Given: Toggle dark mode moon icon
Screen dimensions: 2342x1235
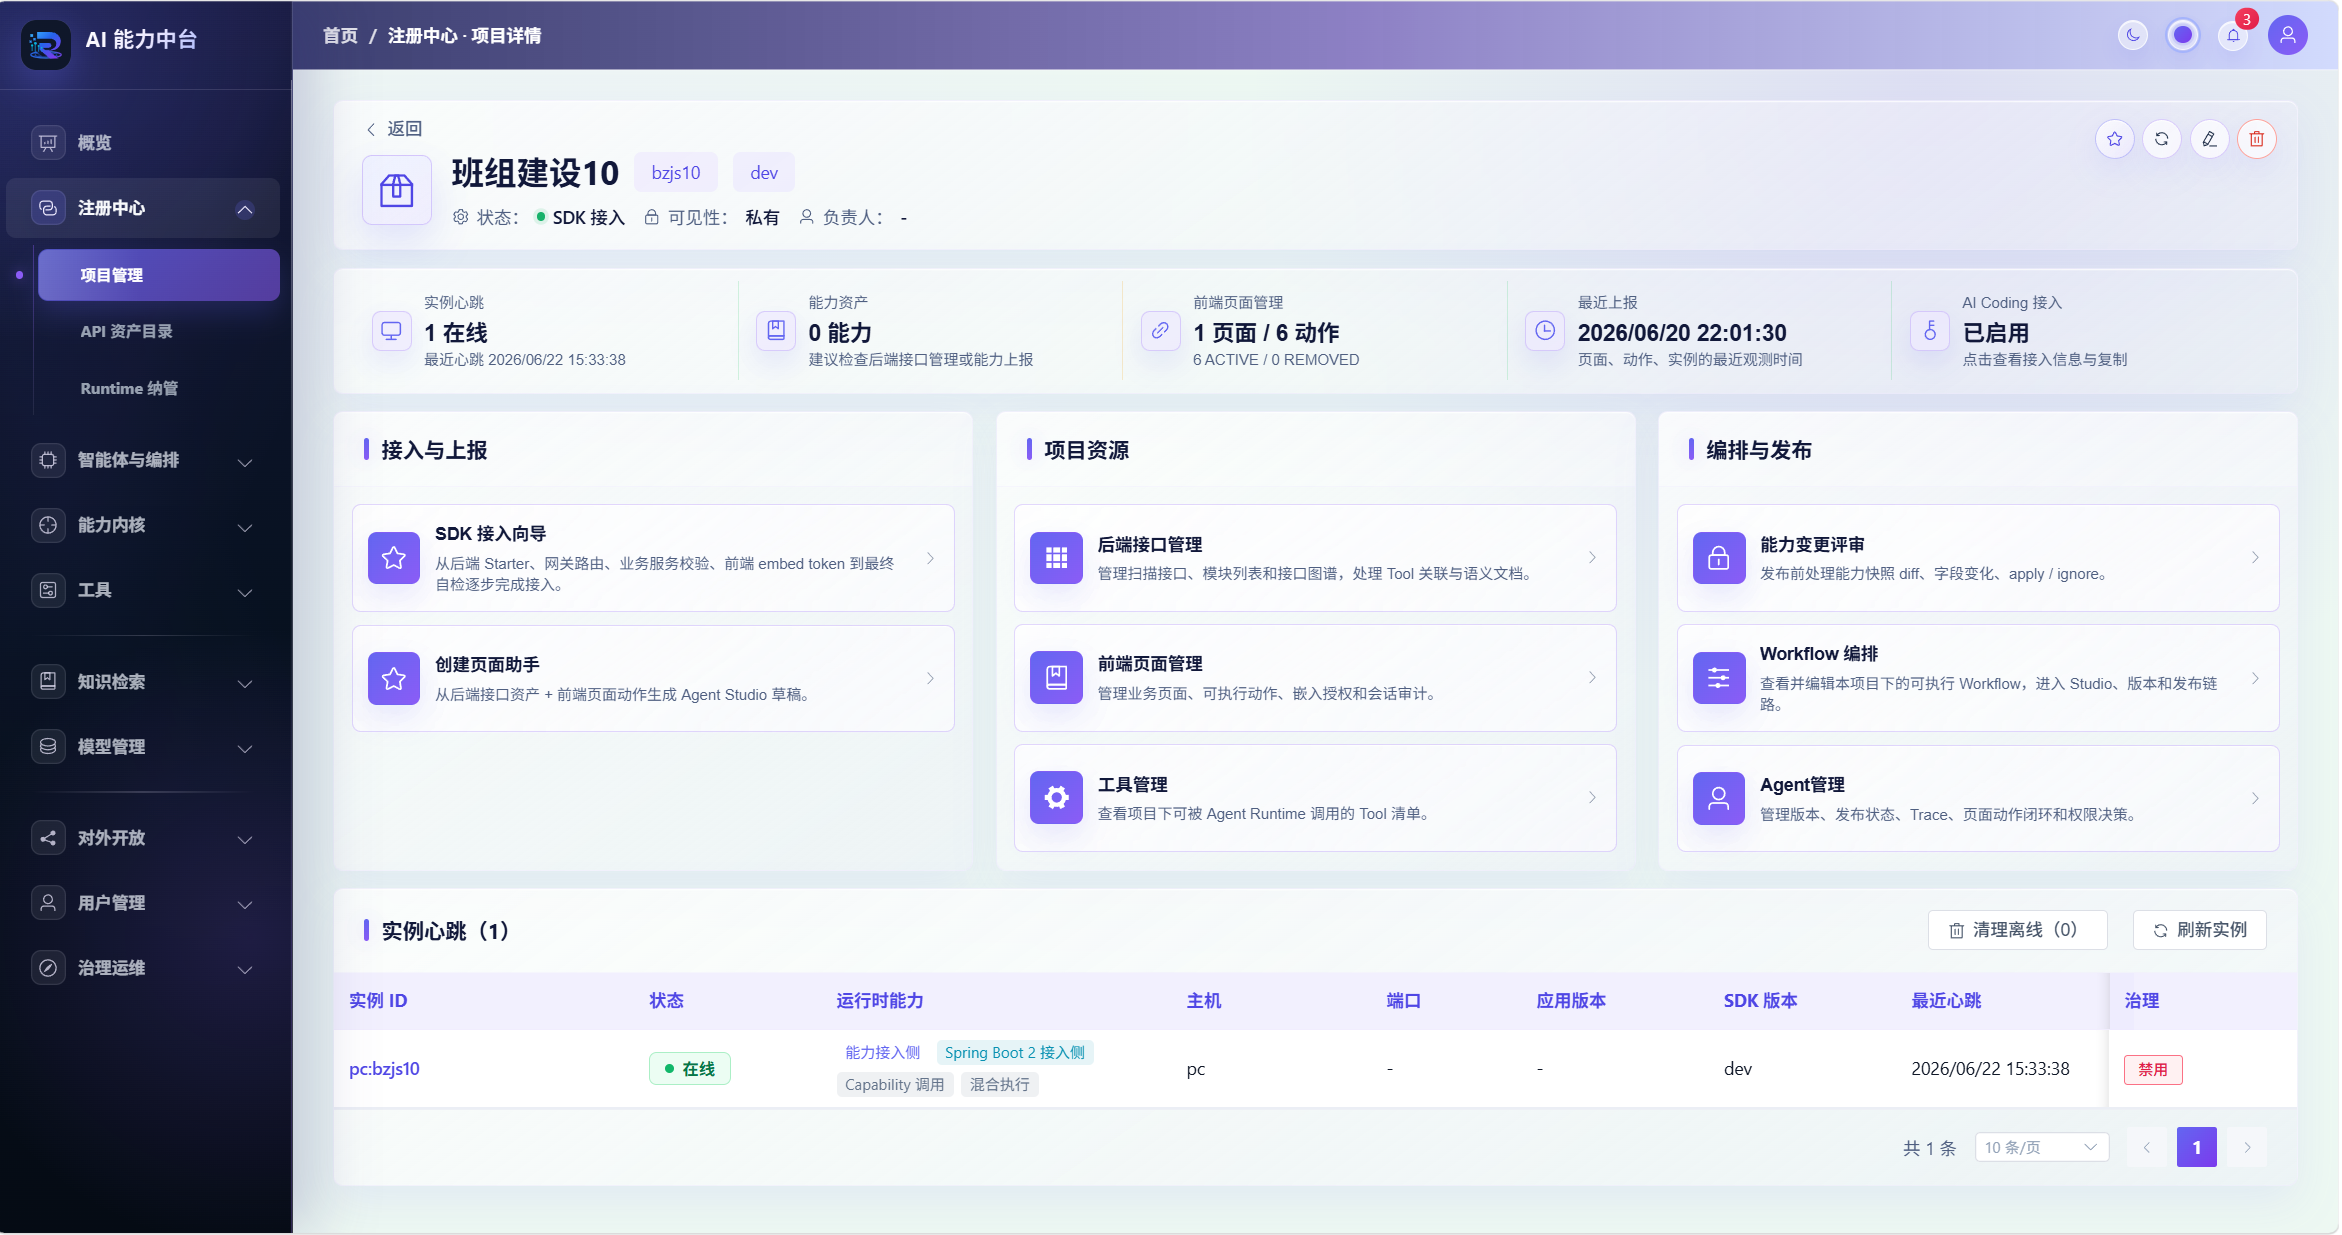Looking at the screenshot, I should point(2132,35).
